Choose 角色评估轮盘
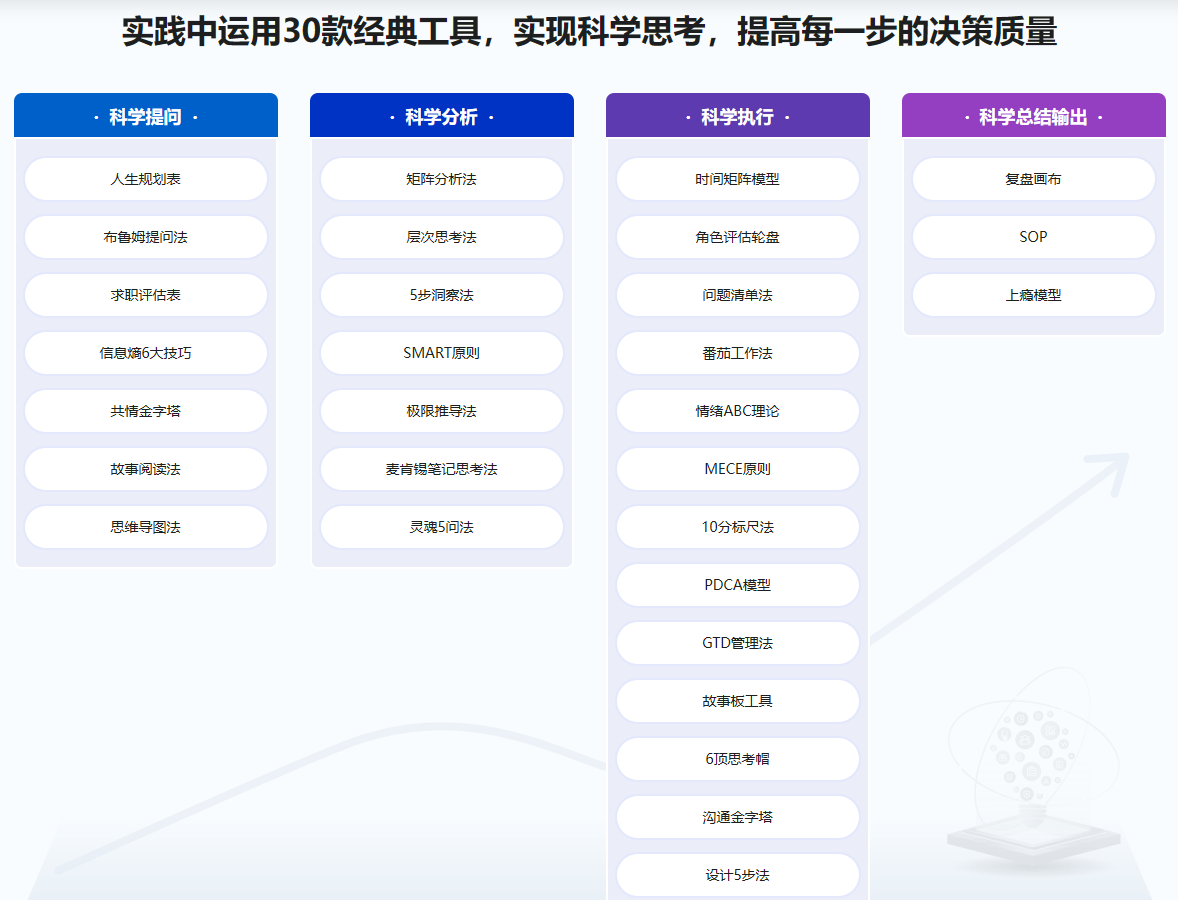Viewport: 1178px width, 900px height. click(738, 237)
